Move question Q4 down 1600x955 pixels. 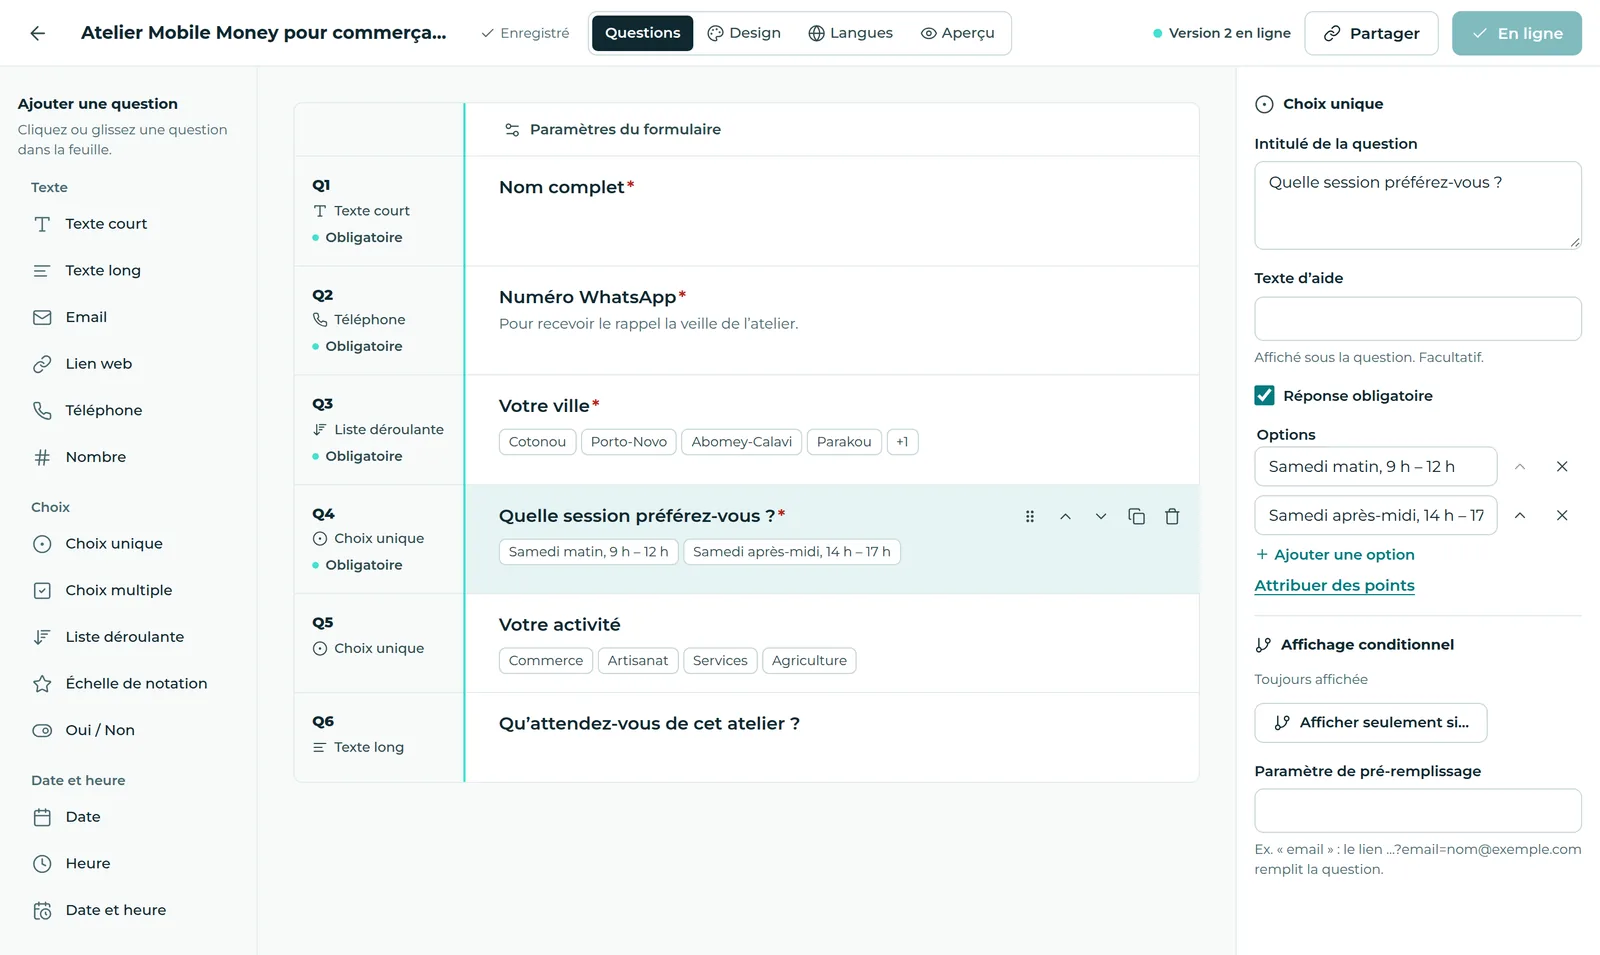[1101, 517]
